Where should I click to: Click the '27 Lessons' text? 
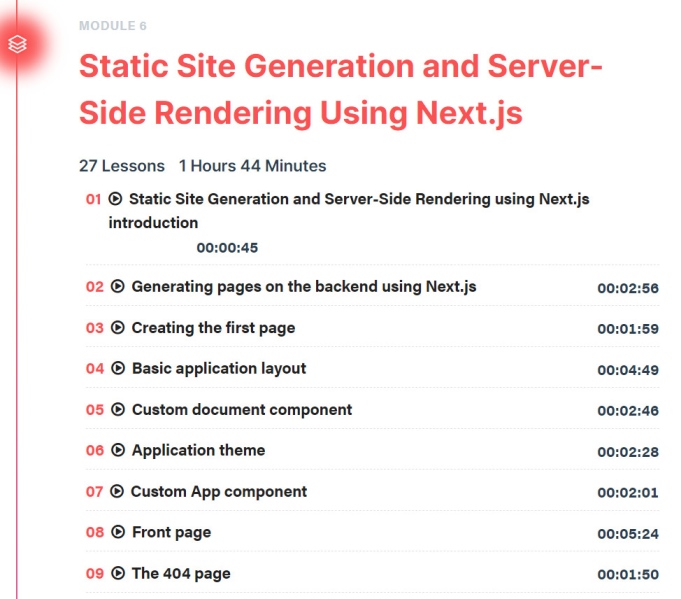pyautogui.click(x=122, y=166)
